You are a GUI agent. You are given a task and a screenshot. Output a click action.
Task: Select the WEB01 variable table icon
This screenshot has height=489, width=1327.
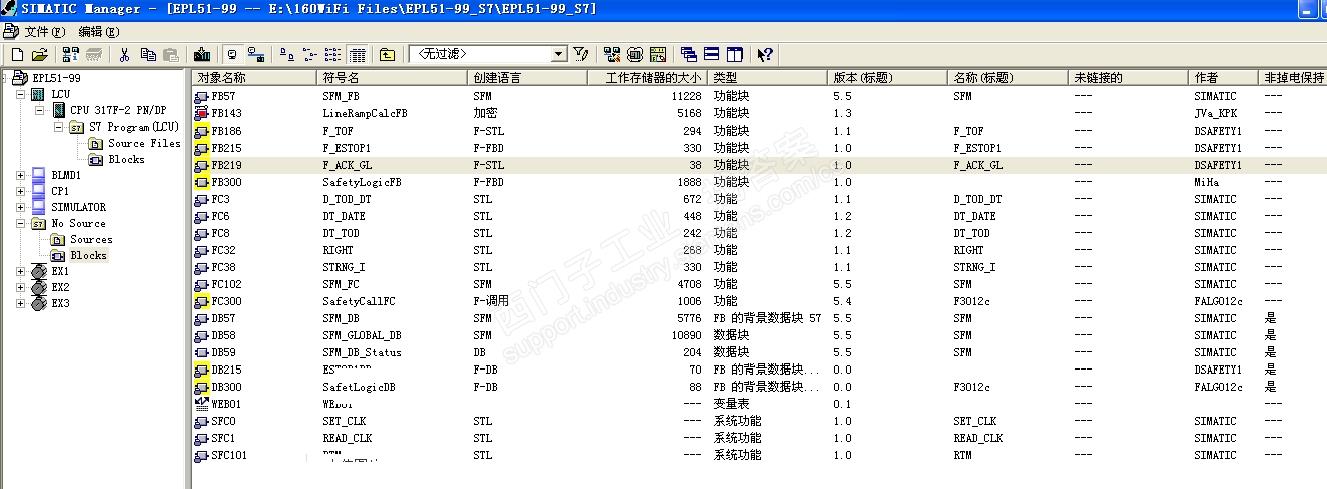(203, 404)
